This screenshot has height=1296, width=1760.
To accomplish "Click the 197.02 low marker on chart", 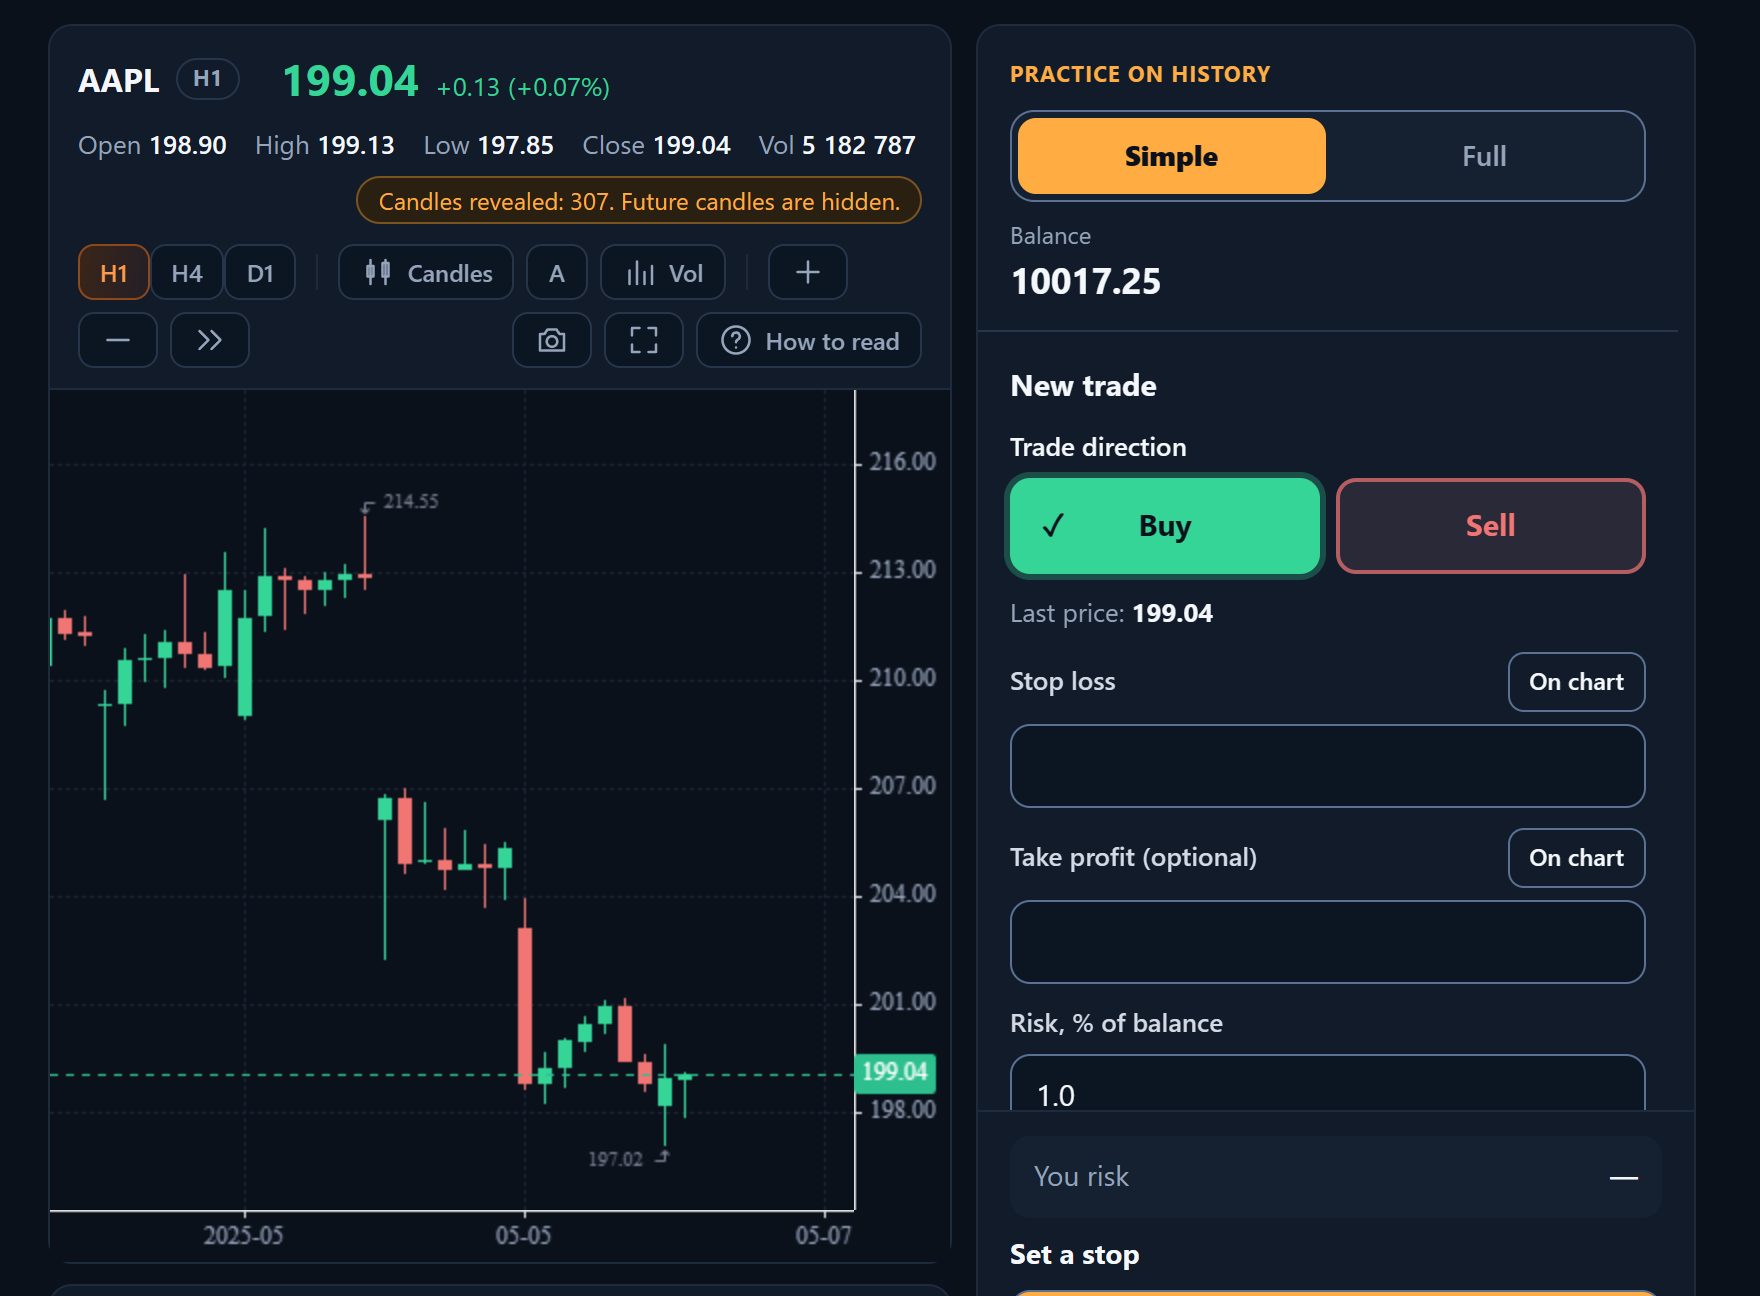I will coord(615,1159).
